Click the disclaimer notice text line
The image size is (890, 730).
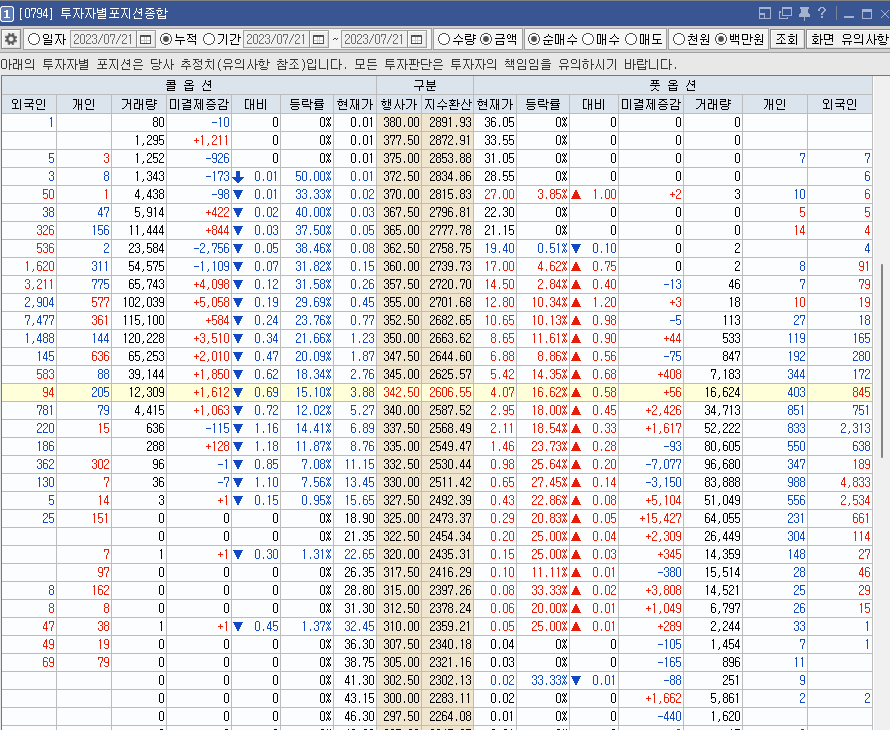tap(338, 64)
